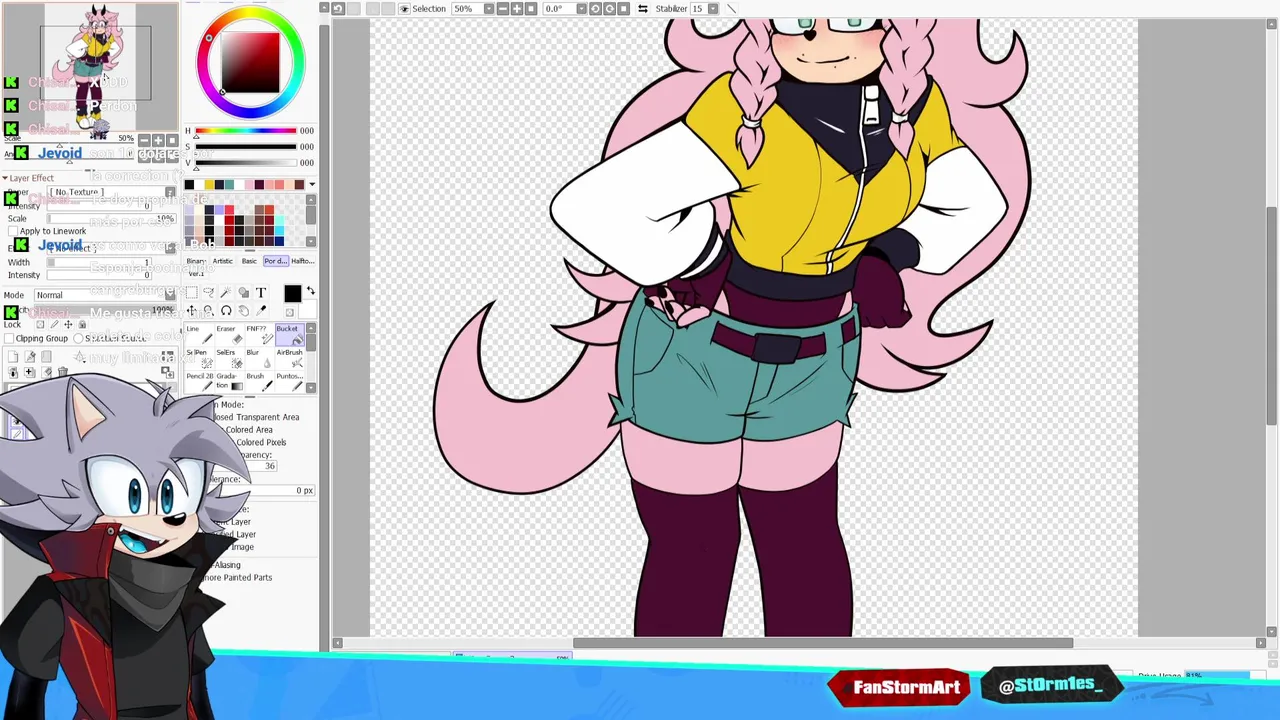Select the Eyedropper tool
1280x720 pixels.
click(x=261, y=311)
